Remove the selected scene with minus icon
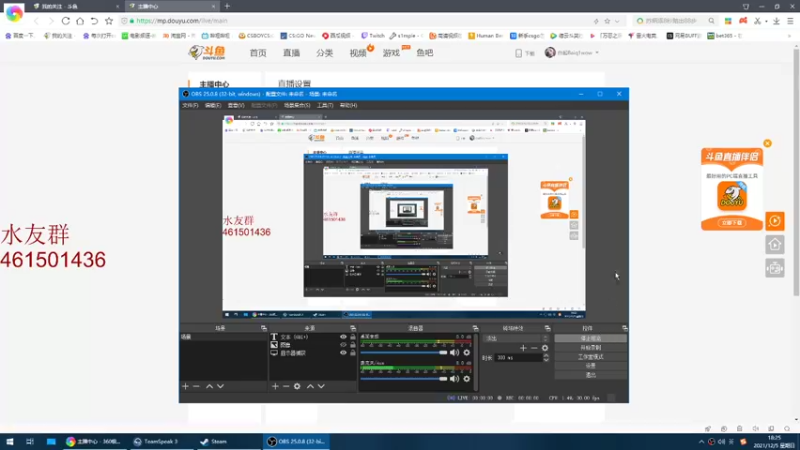 click(196, 386)
